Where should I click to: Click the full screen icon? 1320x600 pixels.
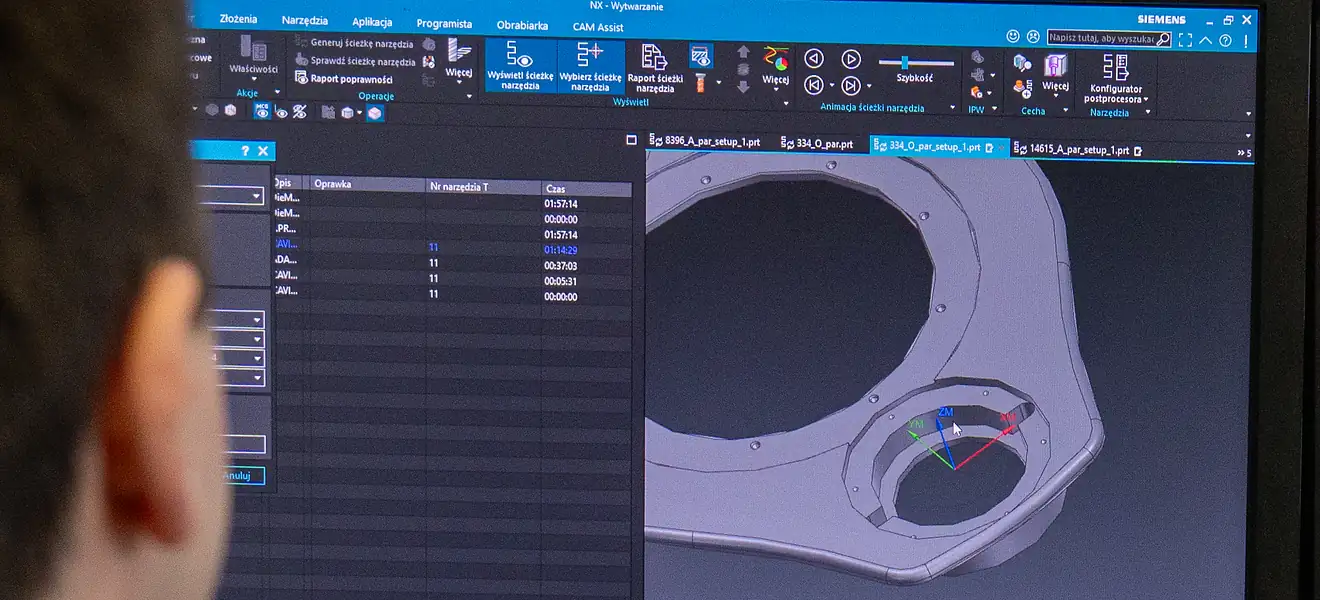tap(1185, 40)
